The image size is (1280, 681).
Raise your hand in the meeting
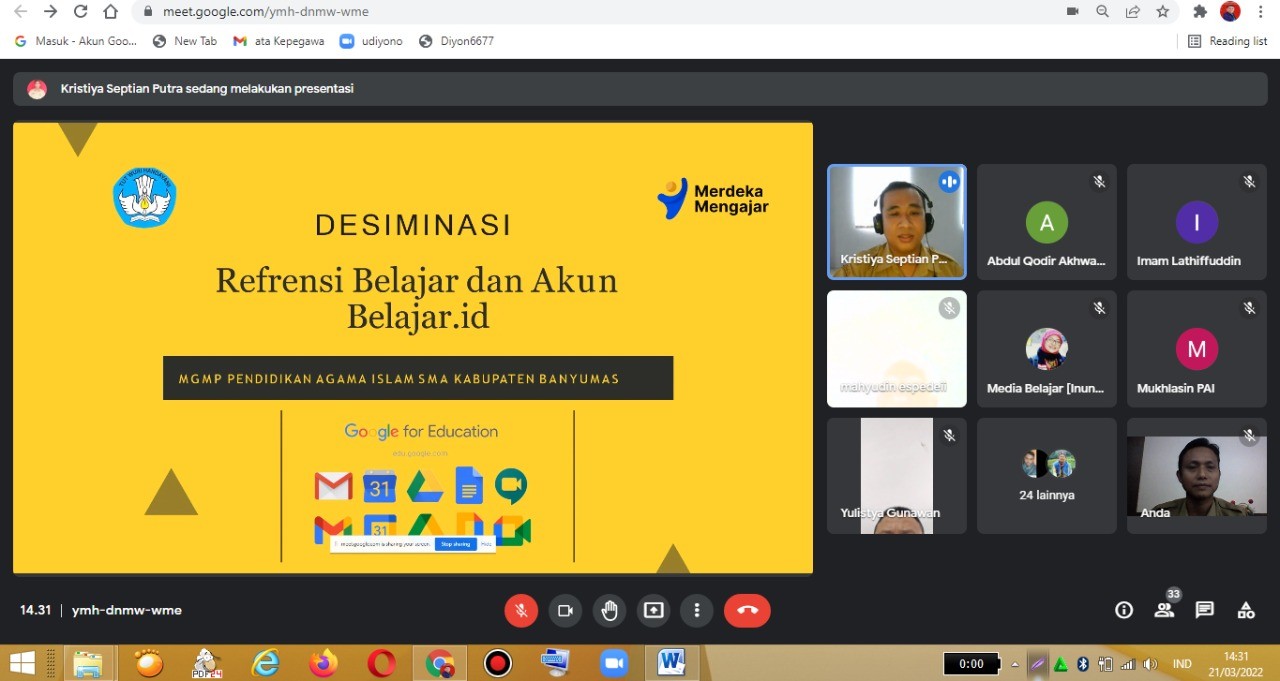609,610
